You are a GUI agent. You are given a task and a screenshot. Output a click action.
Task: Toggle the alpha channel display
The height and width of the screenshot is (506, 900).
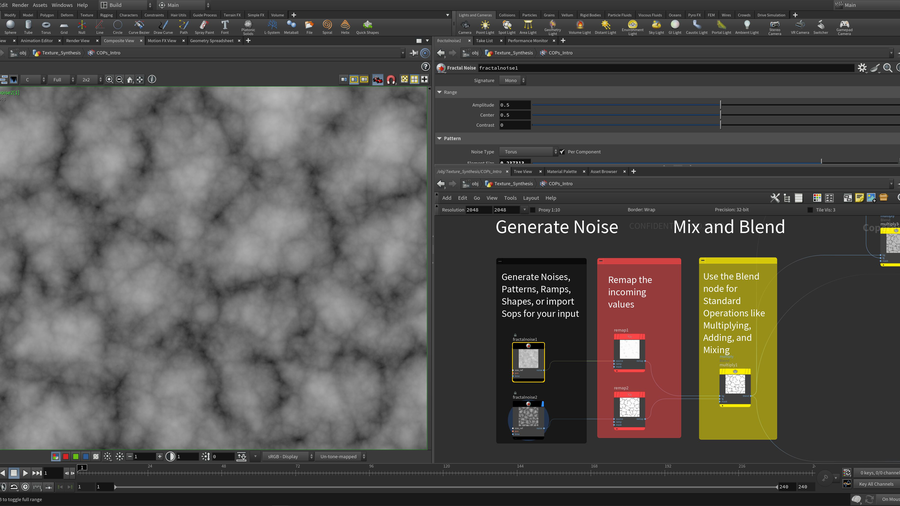pos(96,457)
